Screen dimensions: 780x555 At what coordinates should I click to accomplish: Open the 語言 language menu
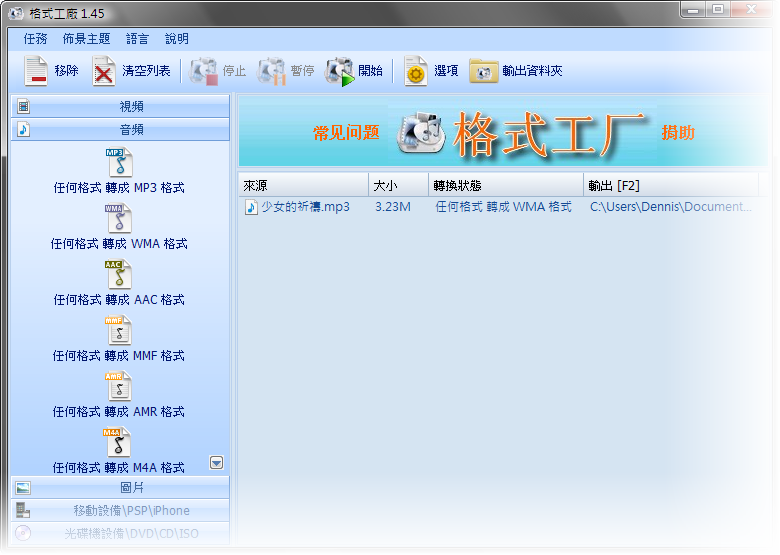pyautogui.click(x=137, y=39)
